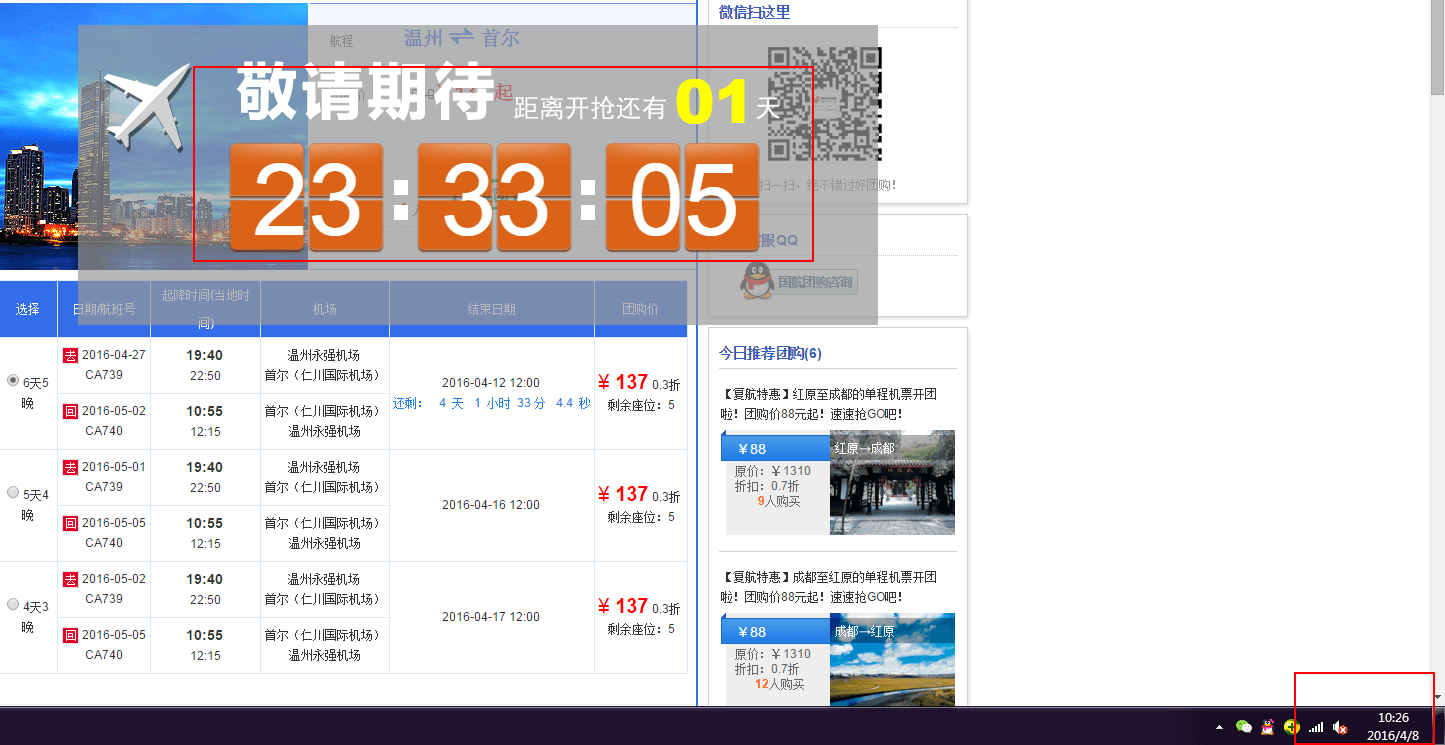1445x745 pixels.
Task: Select the 5天4晚 trip radio button
Action: point(13,492)
